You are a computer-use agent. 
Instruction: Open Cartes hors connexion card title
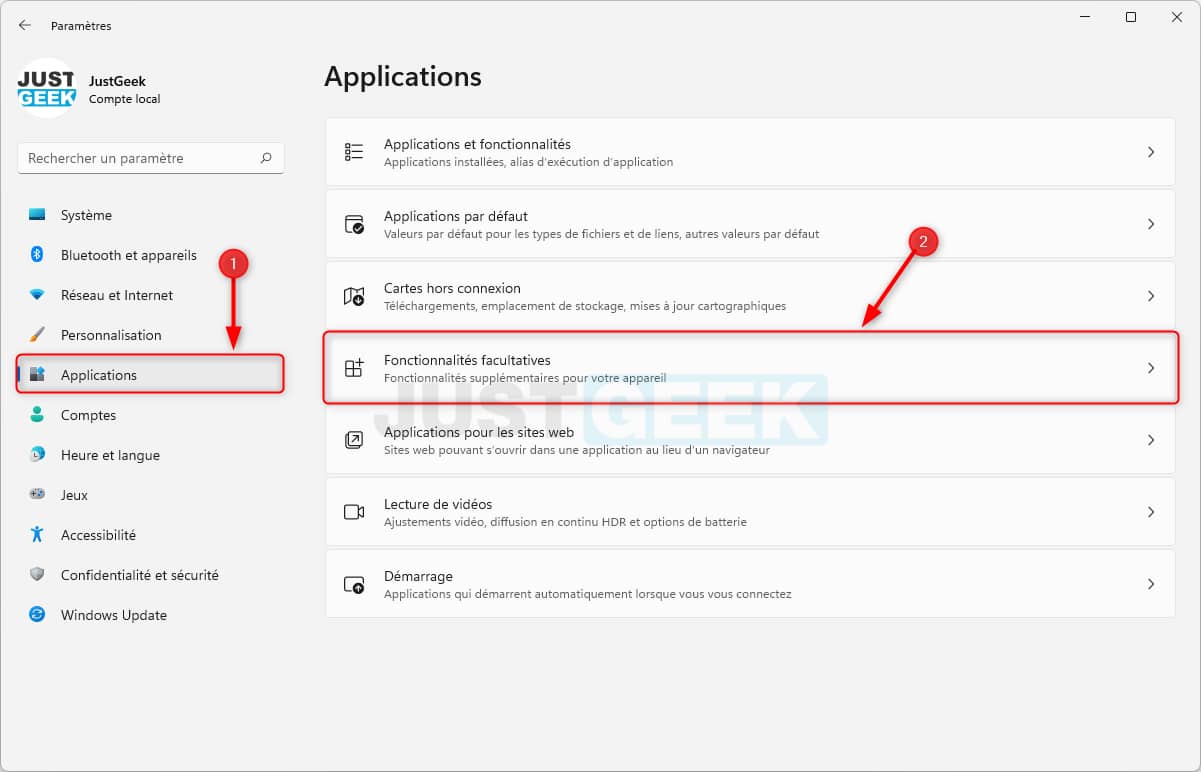click(452, 288)
